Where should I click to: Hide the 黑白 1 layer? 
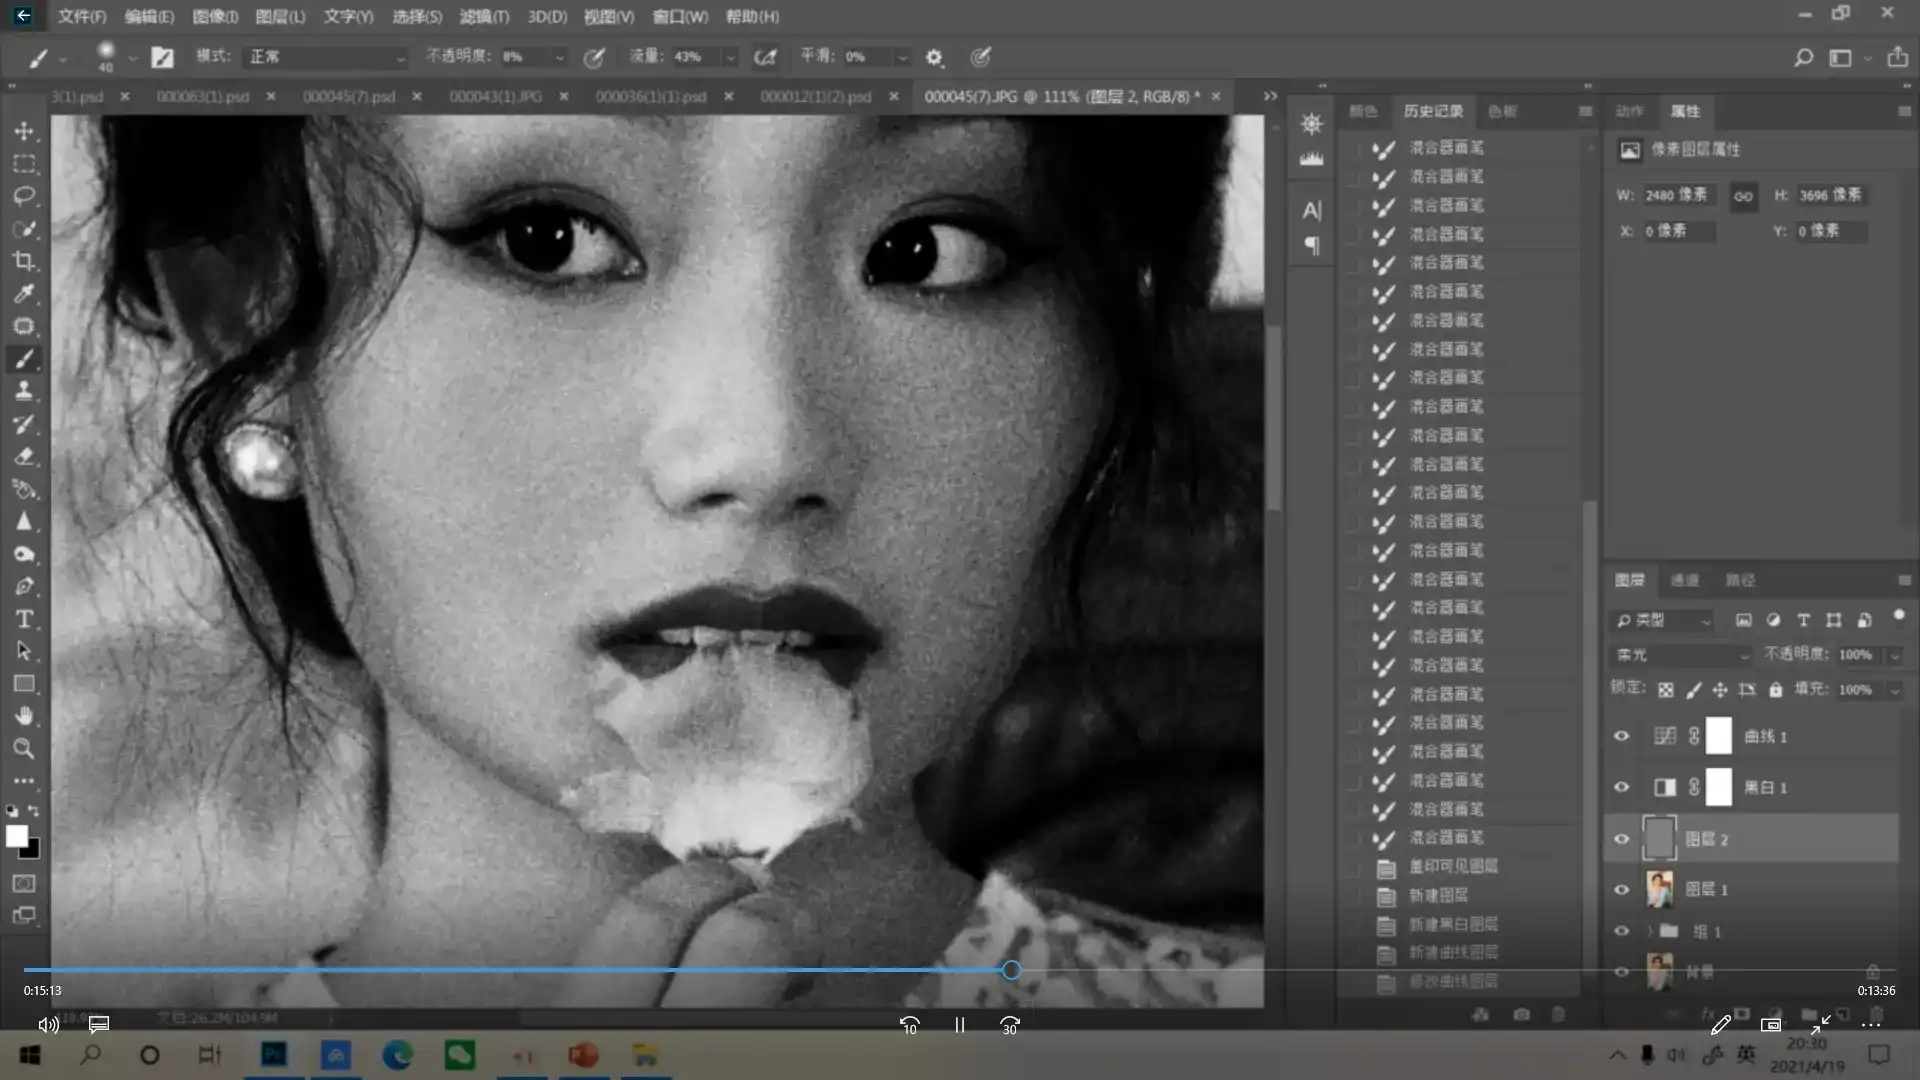coord(1621,787)
